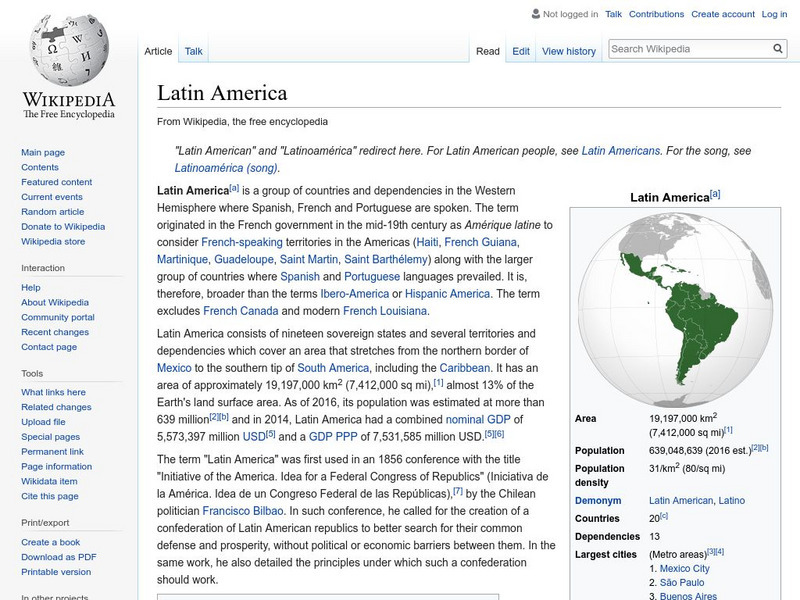Screen dimensions: 800x600
Task: Select the Read tab
Action: click(x=488, y=51)
